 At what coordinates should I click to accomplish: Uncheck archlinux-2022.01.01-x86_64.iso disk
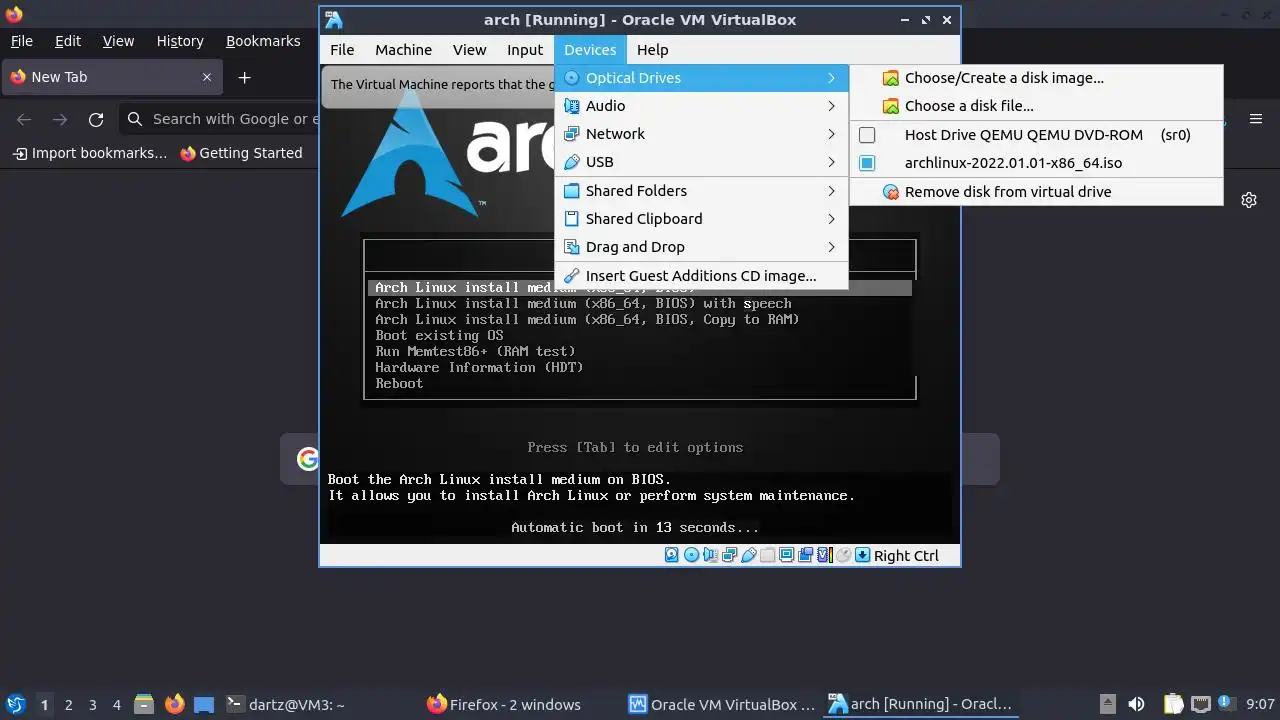click(867, 163)
